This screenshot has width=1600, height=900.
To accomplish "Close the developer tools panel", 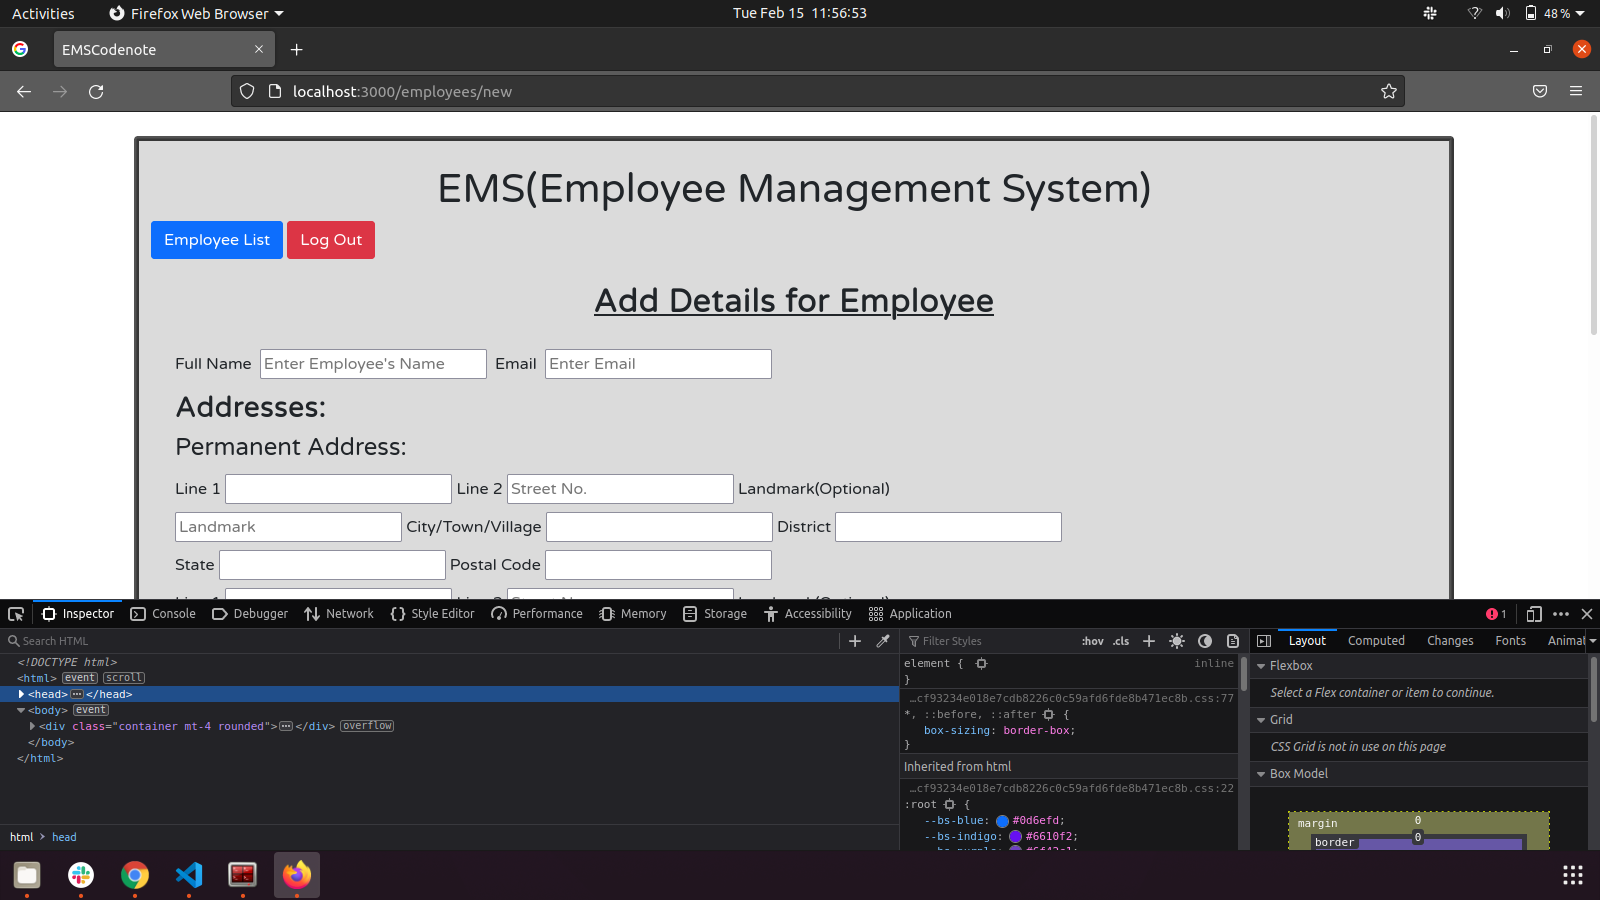I will tap(1587, 614).
